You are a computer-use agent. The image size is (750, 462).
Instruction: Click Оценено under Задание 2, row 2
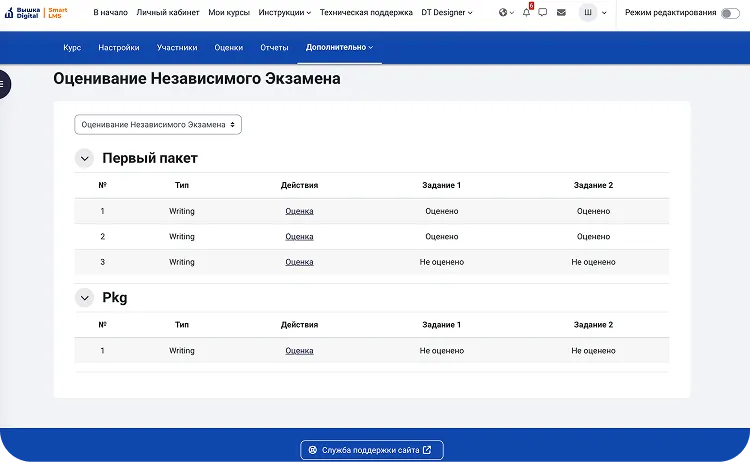click(x=593, y=236)
